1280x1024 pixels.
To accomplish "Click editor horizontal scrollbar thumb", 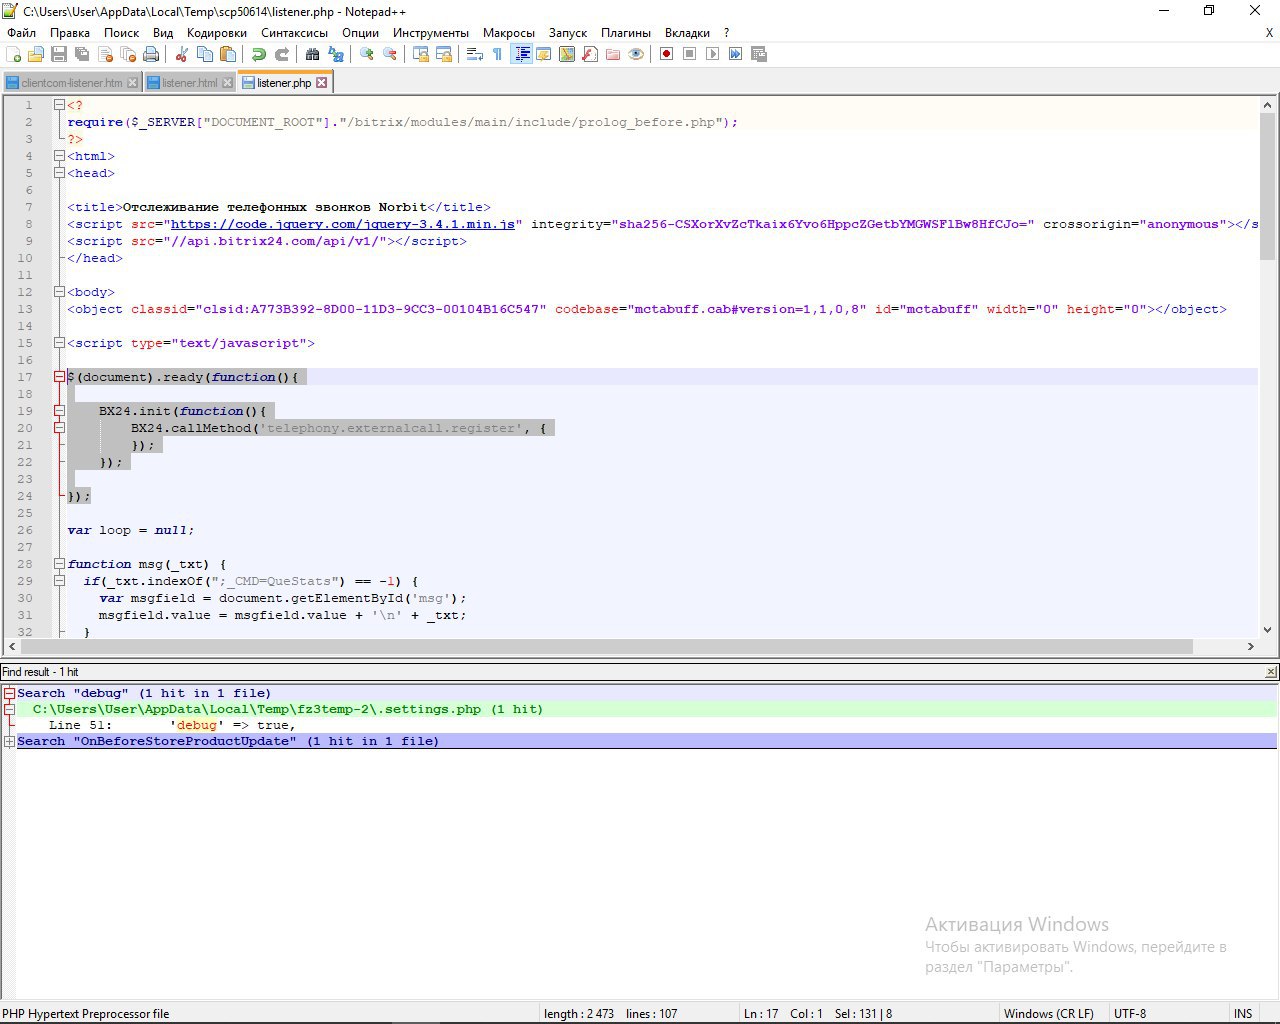I will click(606, 646).
